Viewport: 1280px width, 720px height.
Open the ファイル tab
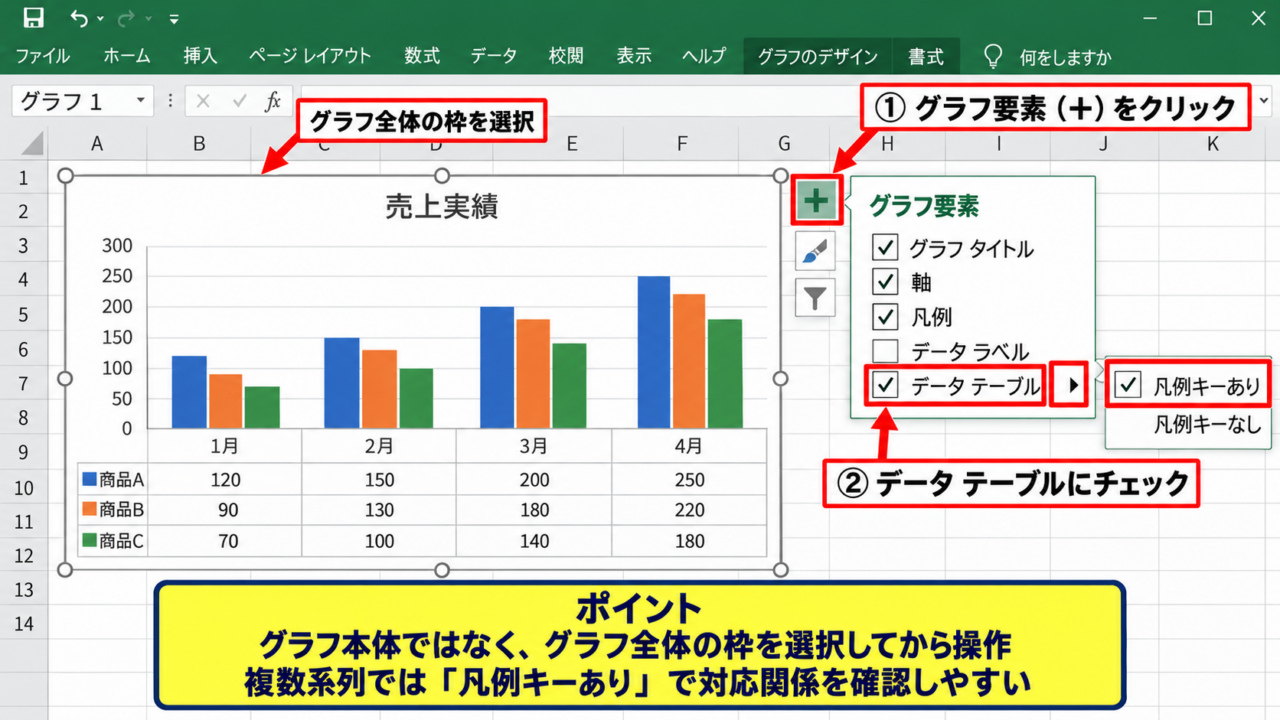pyautogui.click(x=42, y=56)
